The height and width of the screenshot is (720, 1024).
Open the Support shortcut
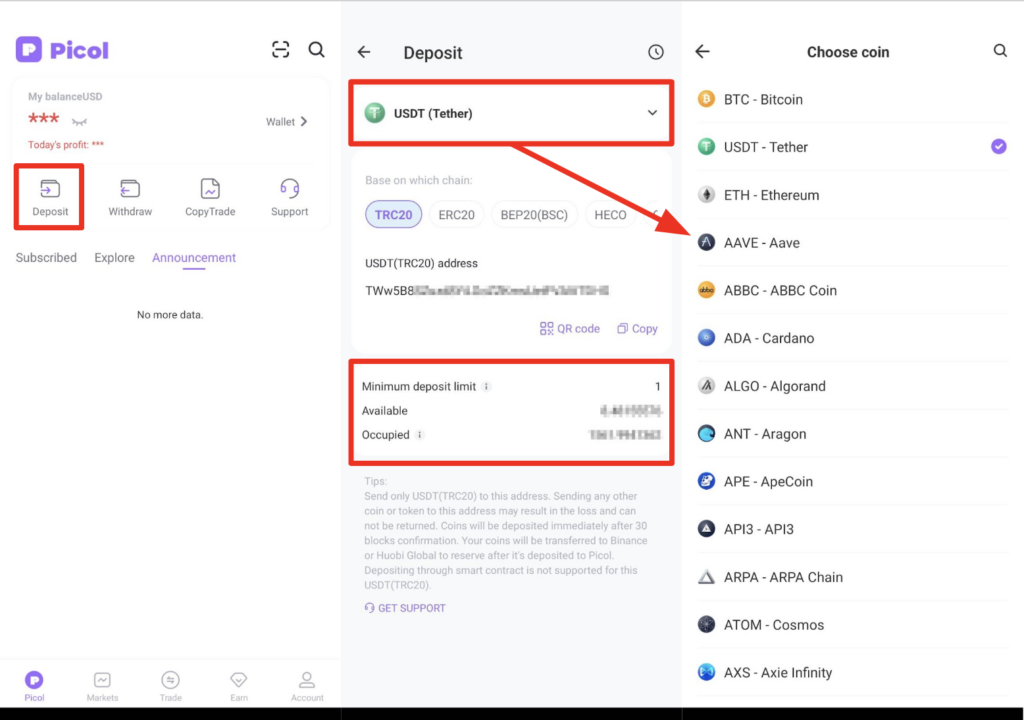(289, 197)
